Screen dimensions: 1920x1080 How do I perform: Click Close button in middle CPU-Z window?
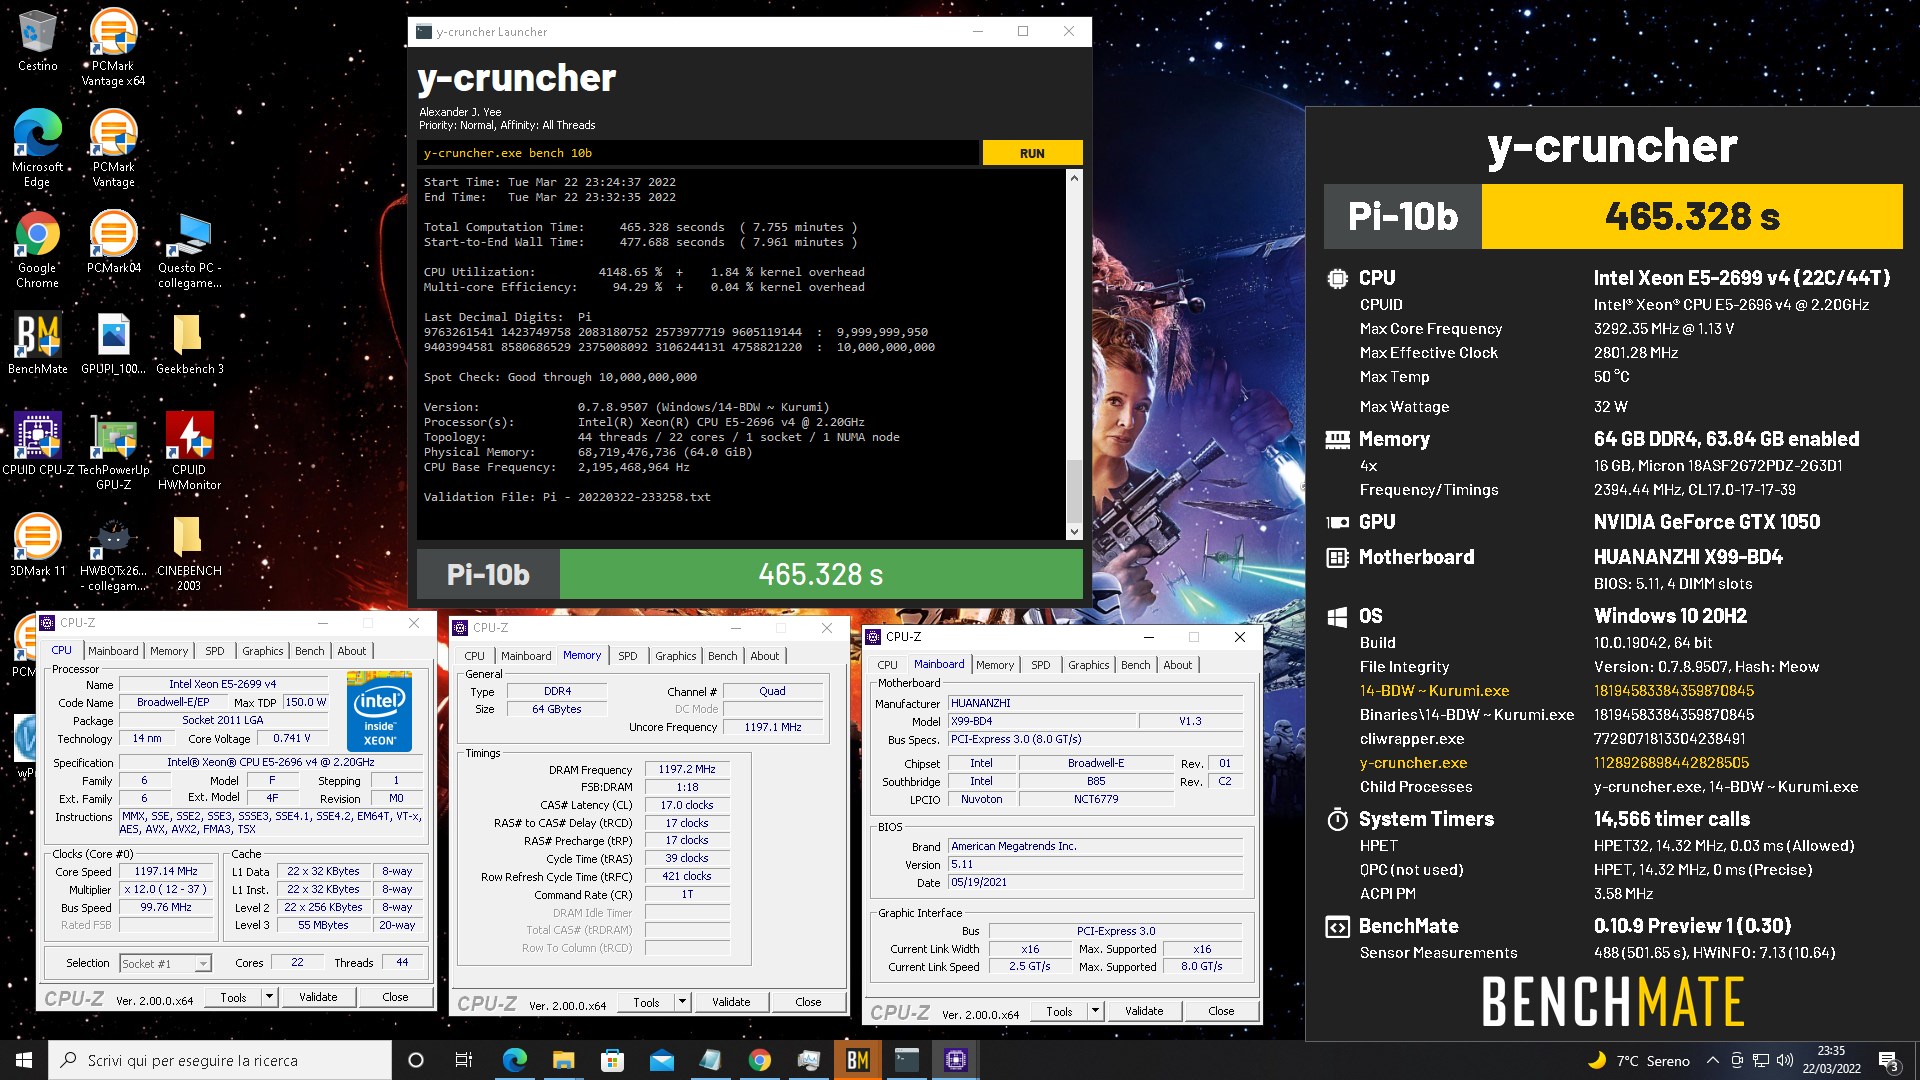808,1002
